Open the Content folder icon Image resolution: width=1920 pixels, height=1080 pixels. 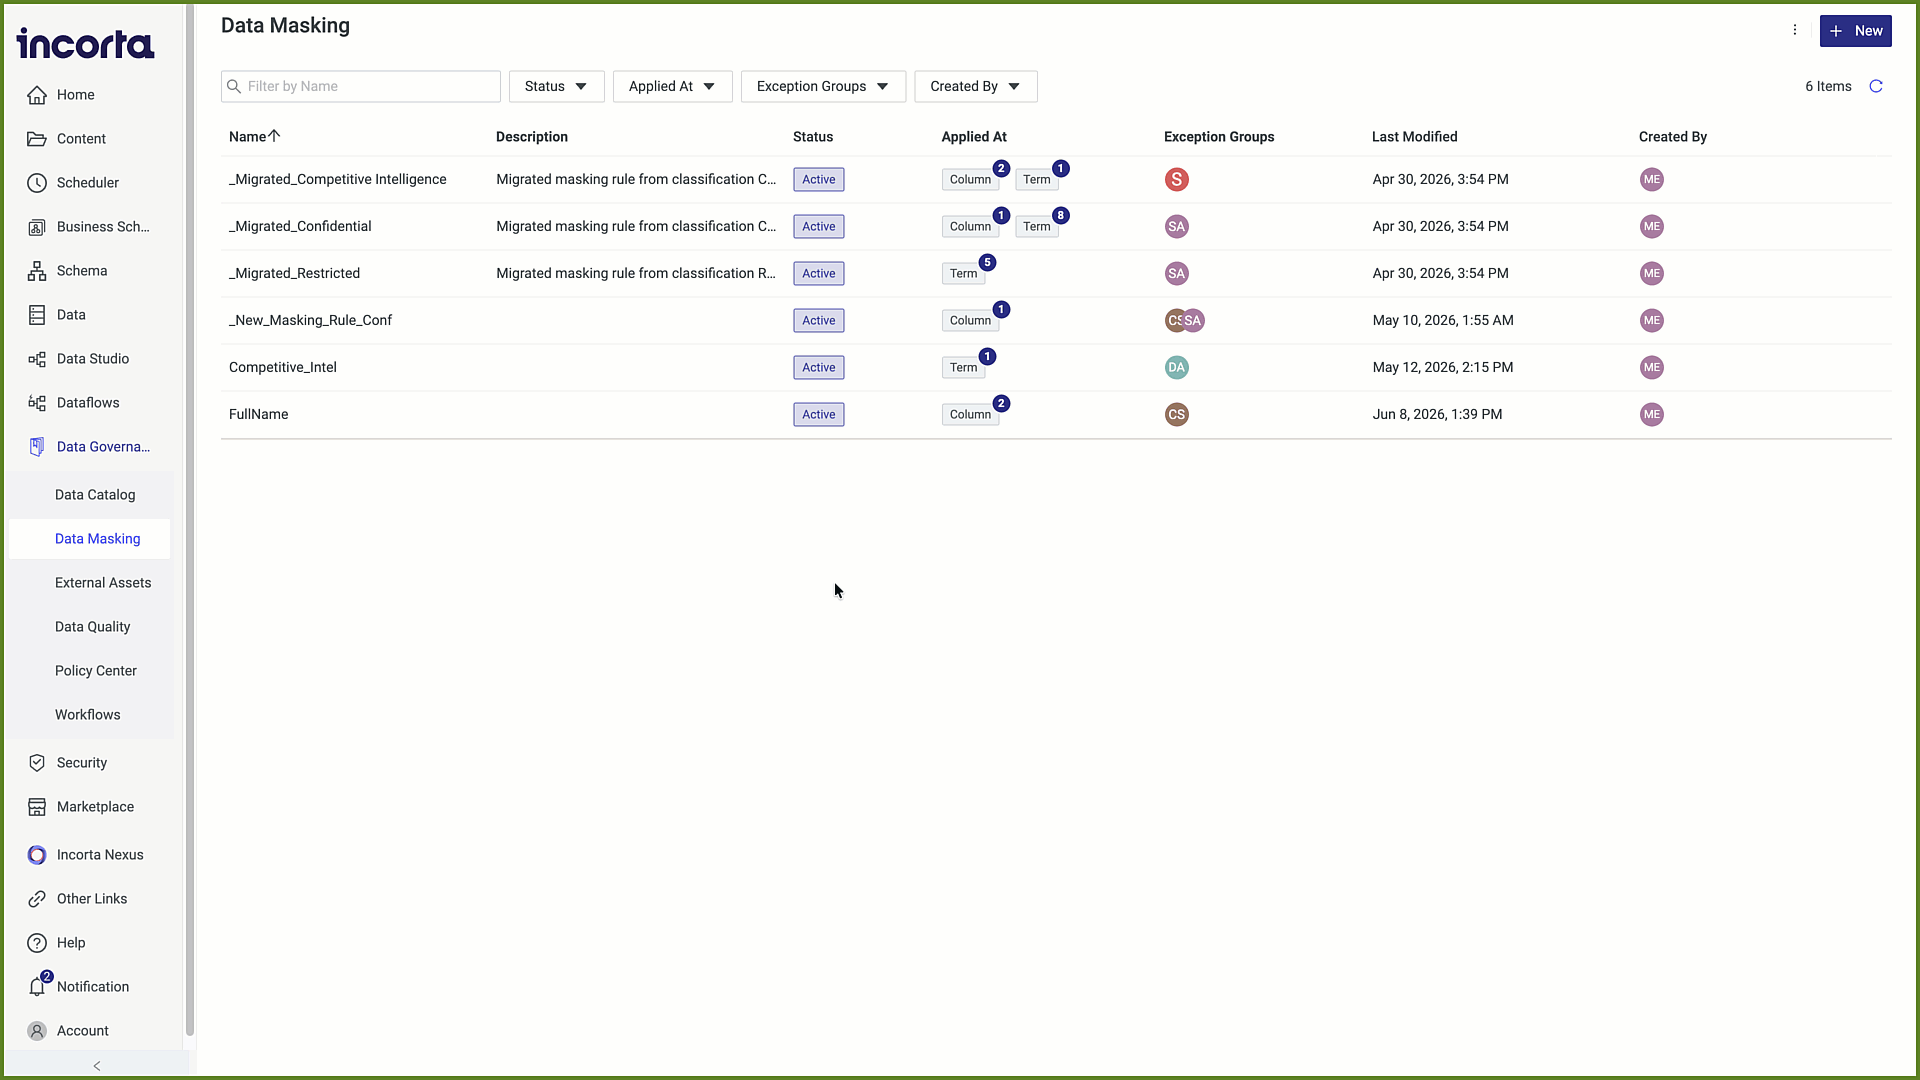point(37,139)
